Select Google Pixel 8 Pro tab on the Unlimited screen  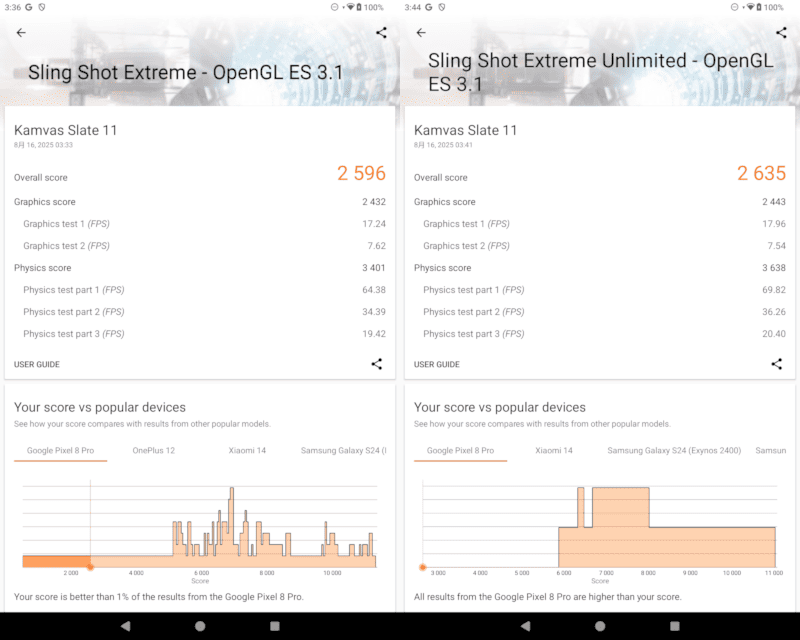click(x=460, y=451)
